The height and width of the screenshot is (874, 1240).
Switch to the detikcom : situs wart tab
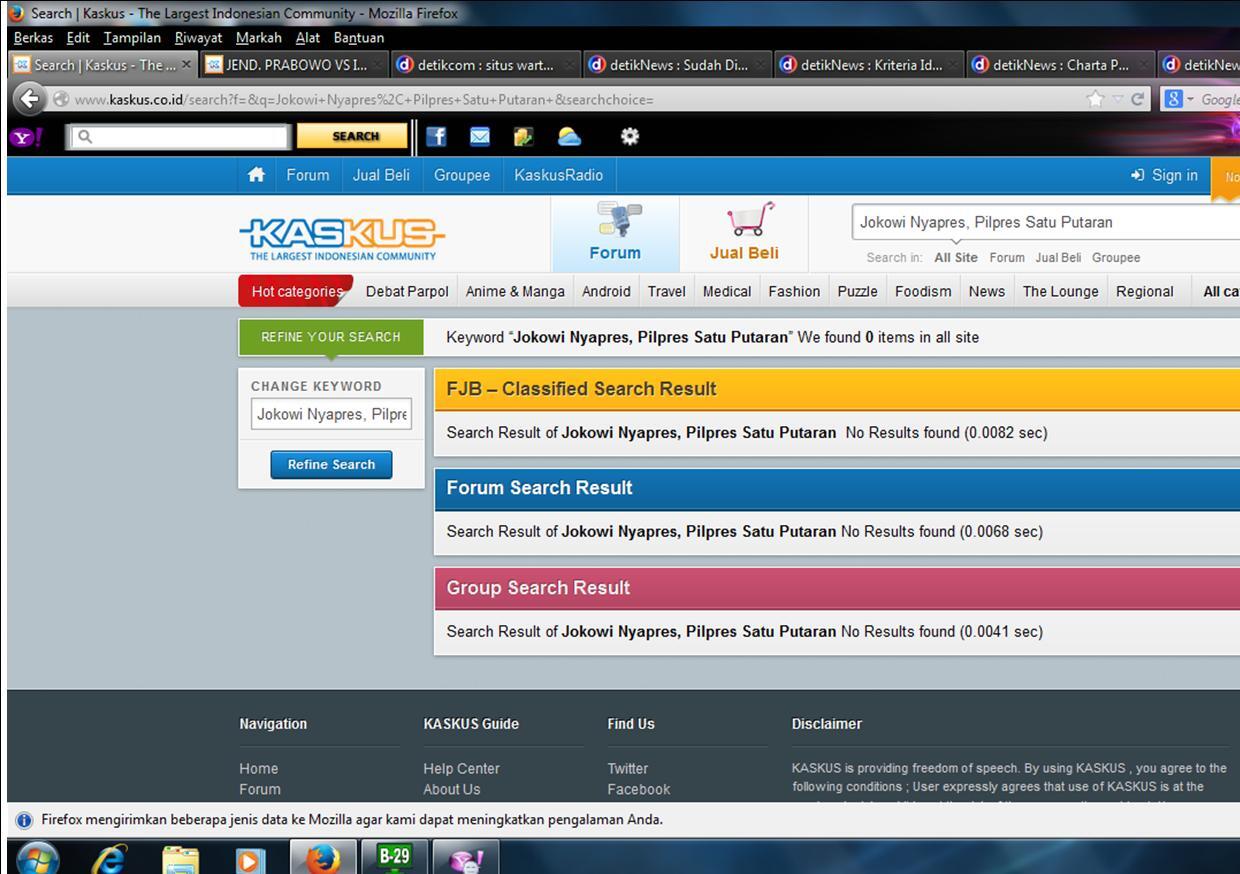(486, 65)
